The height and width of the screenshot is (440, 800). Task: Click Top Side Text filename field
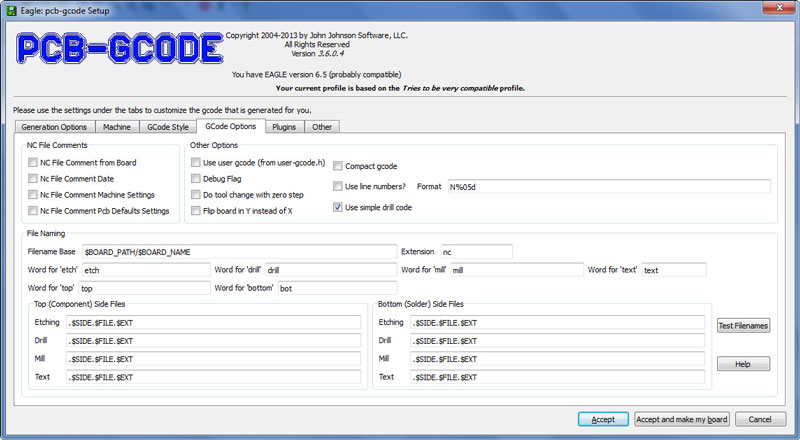pos(213,377)
